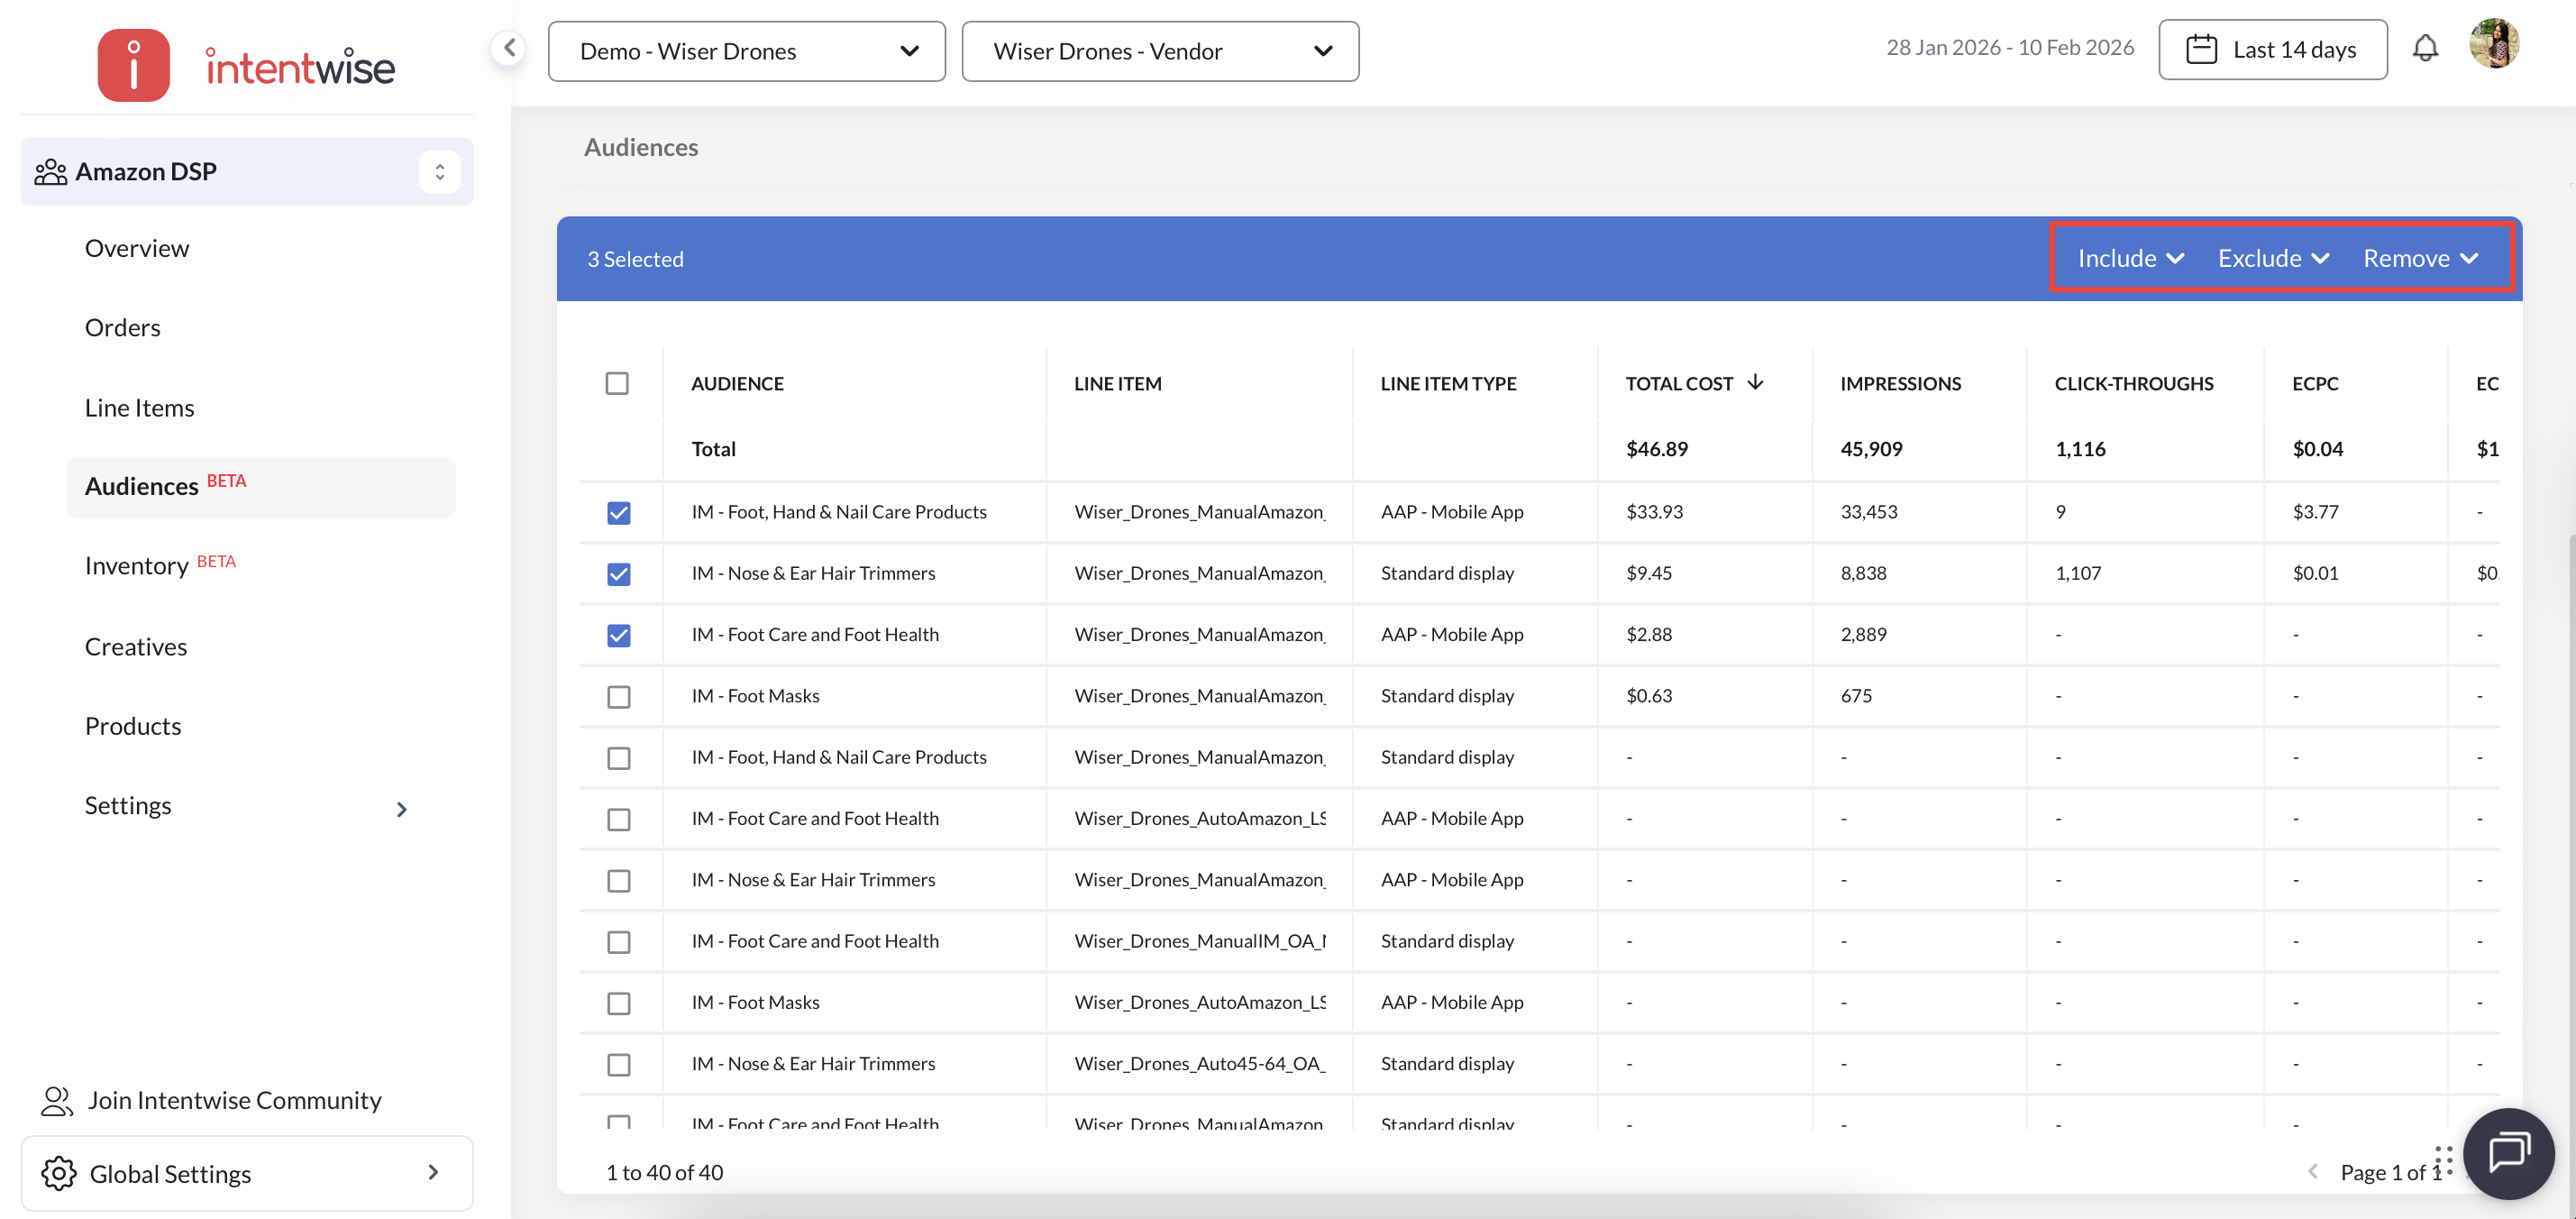Click the Last 14 days button
The width and height of the screenshot is (2576, 1219).
[2272, 49]
